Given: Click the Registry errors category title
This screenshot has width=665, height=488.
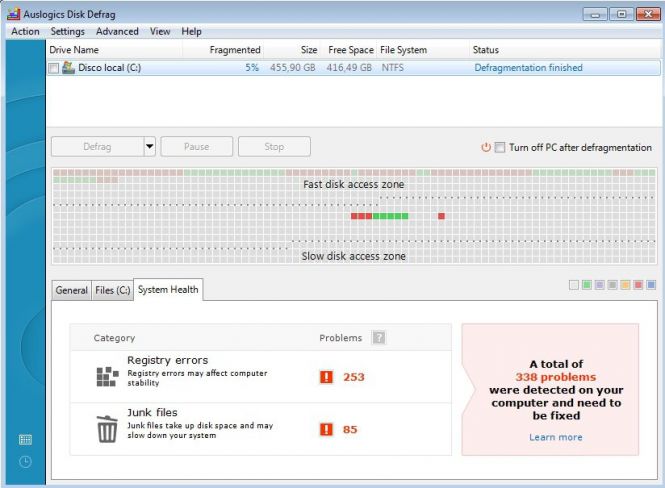Looking at the screenshot, I should click(168, 360).
